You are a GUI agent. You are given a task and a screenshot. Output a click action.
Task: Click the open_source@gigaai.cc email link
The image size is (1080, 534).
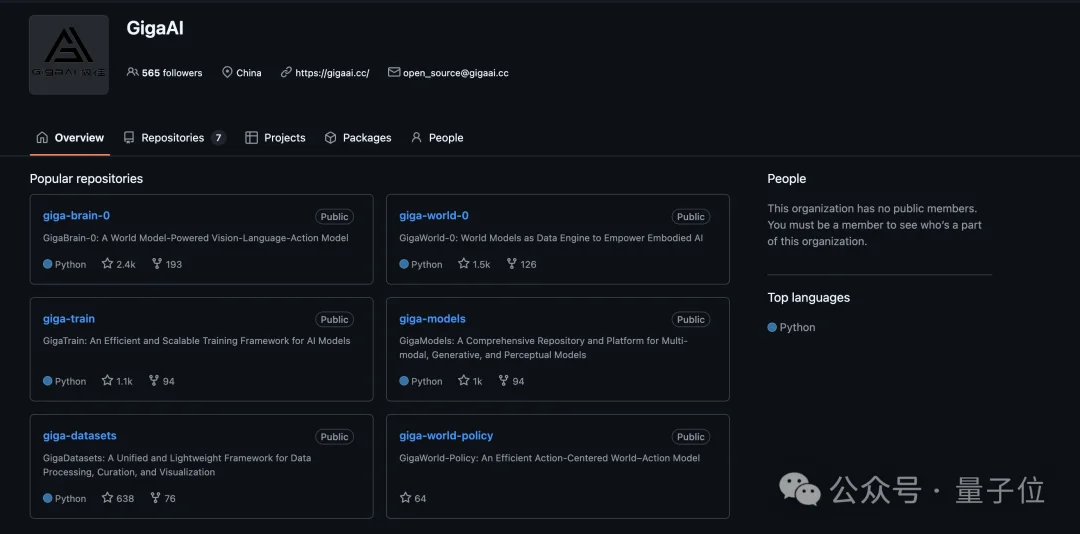[455, 73]
